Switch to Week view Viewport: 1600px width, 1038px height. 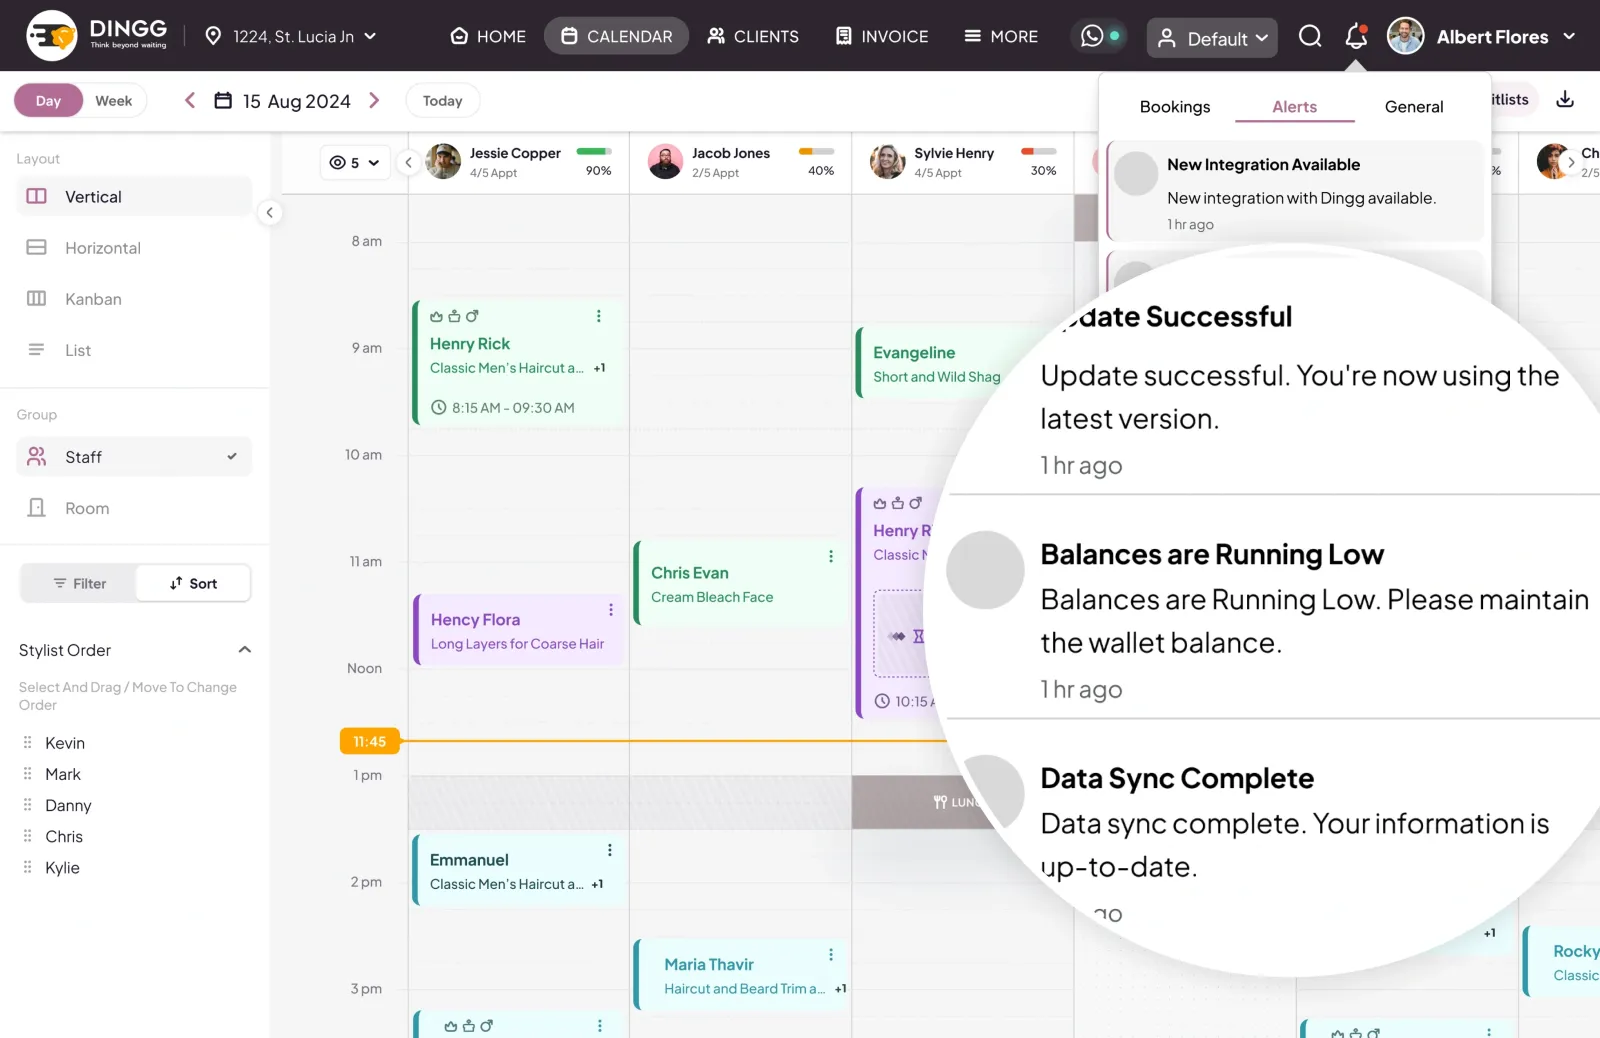(x=113, y=101)
